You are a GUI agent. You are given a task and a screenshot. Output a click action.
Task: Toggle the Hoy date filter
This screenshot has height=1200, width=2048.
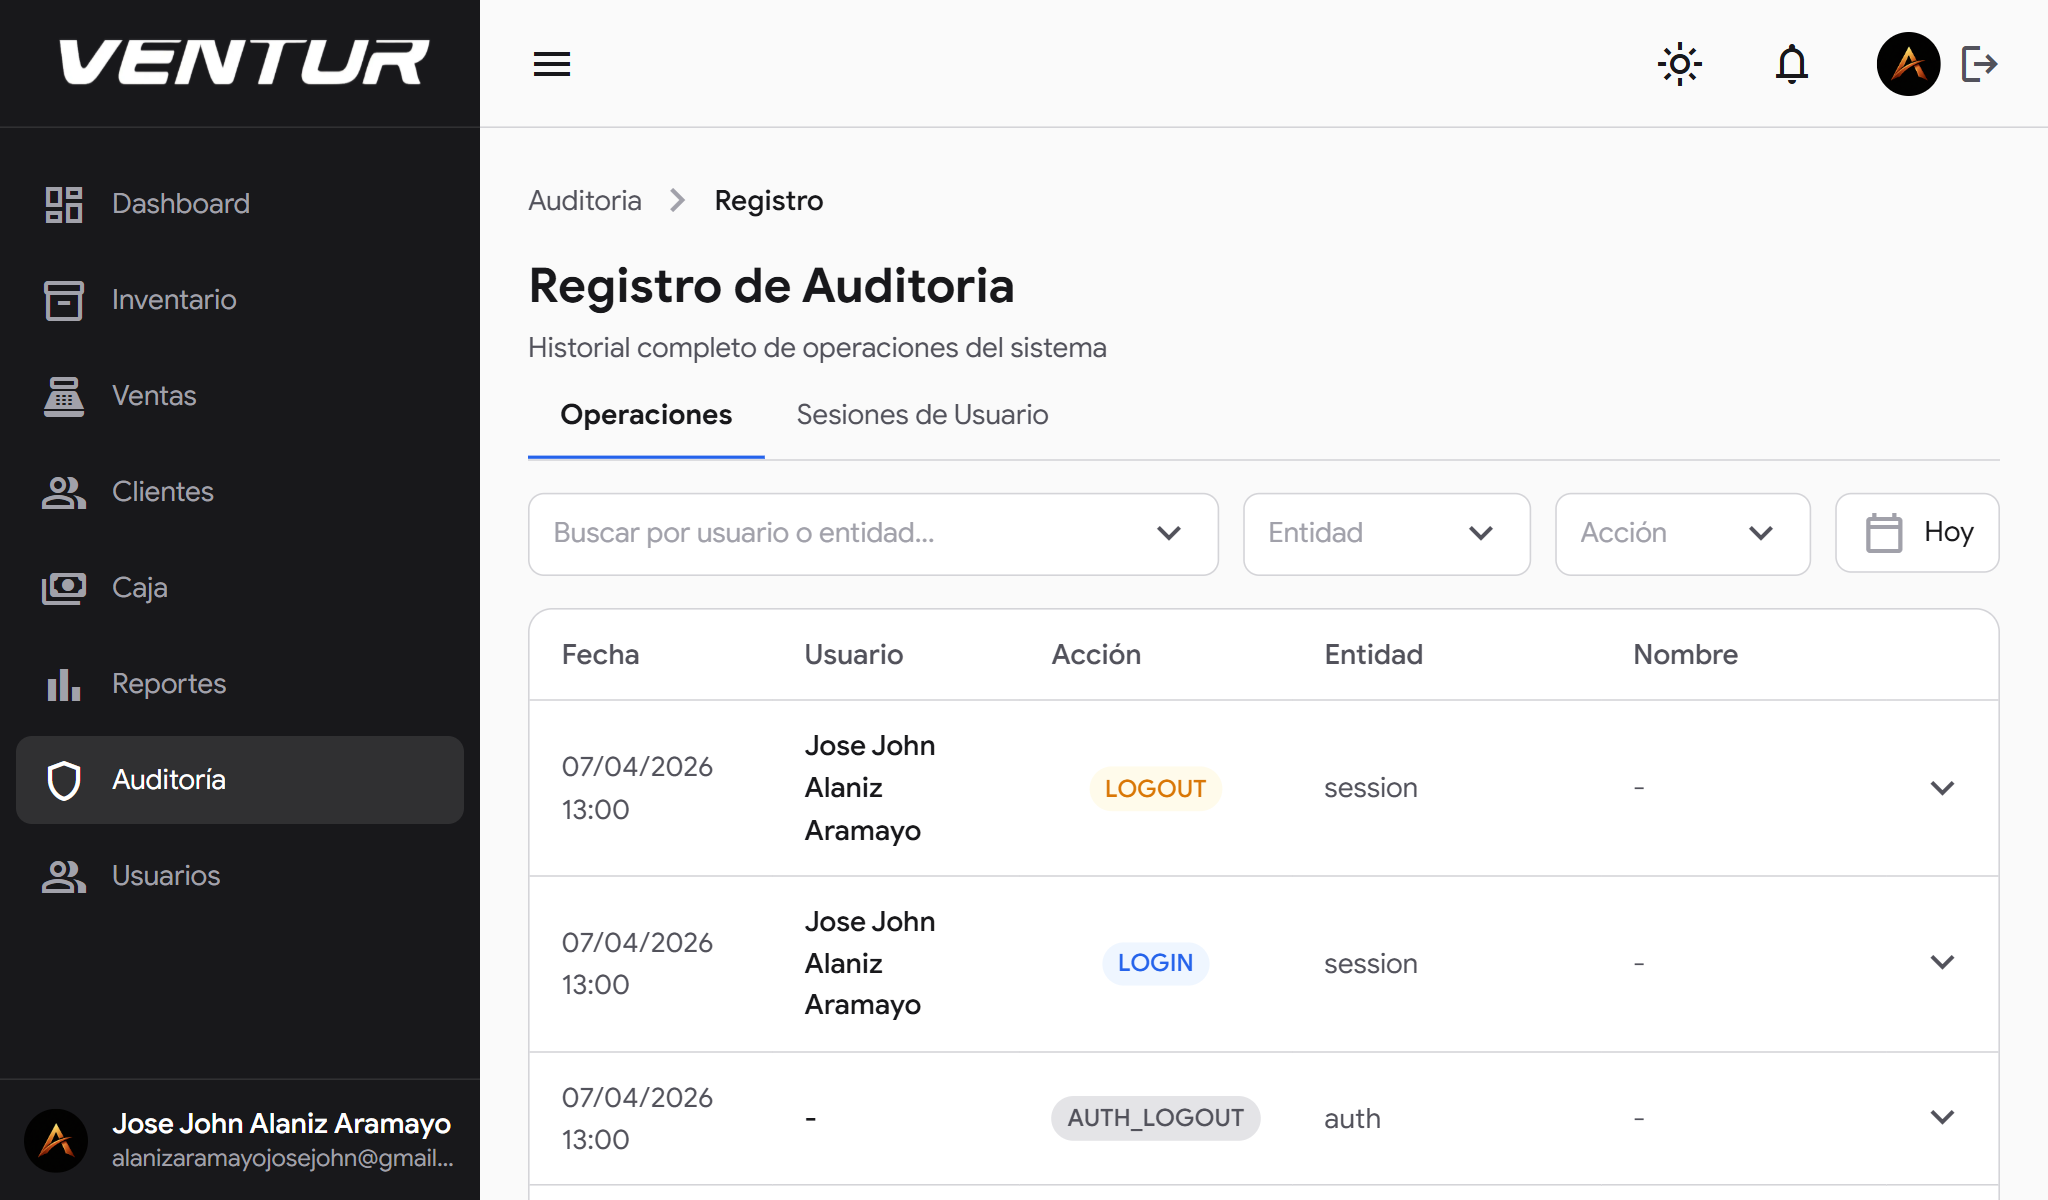(x=1917, y=532)
